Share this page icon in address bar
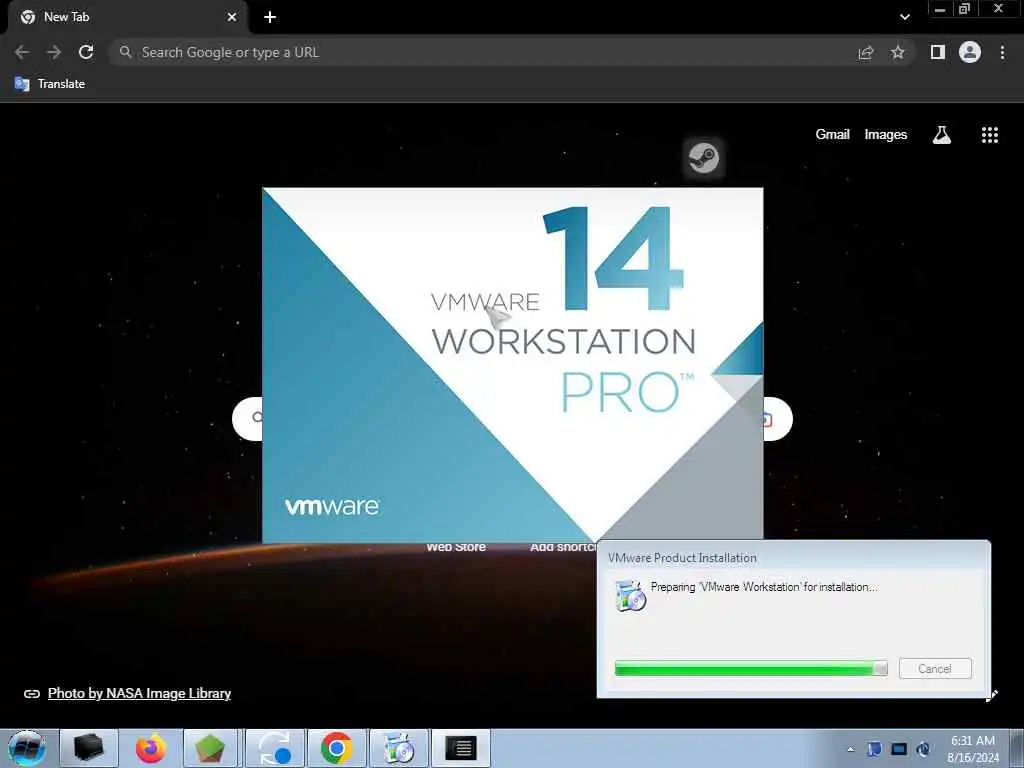Viewport: 1024px width, 768px height. [866, 52]
